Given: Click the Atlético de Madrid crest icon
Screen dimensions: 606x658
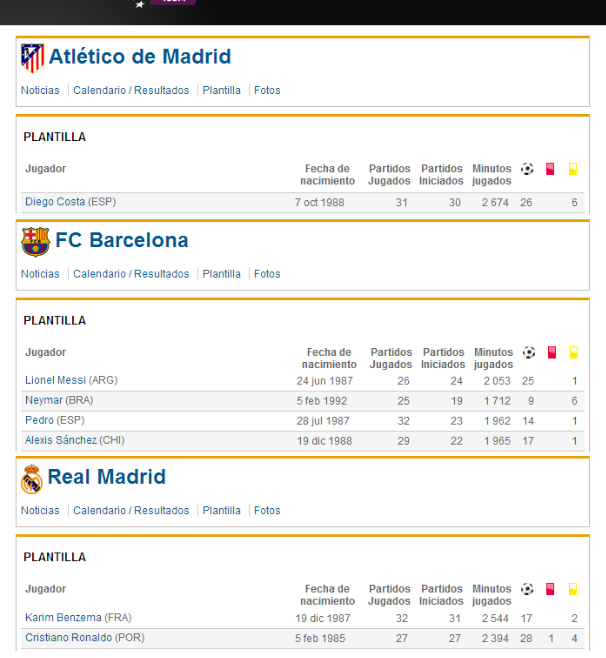Looking at the screenshot, I should coord(33,58).
